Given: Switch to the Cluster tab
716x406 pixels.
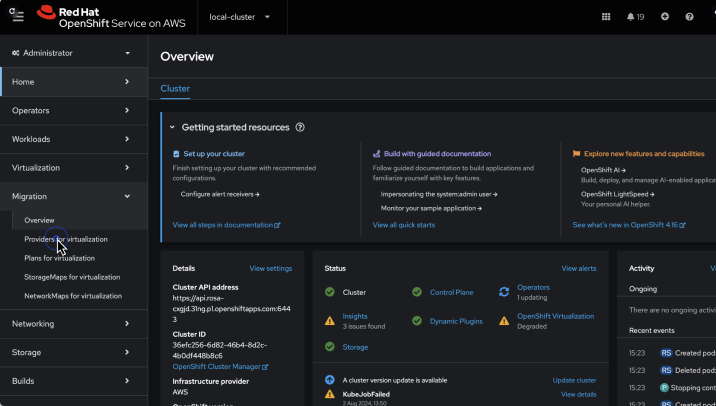Looking at the screenshot, I should point(175,89).
